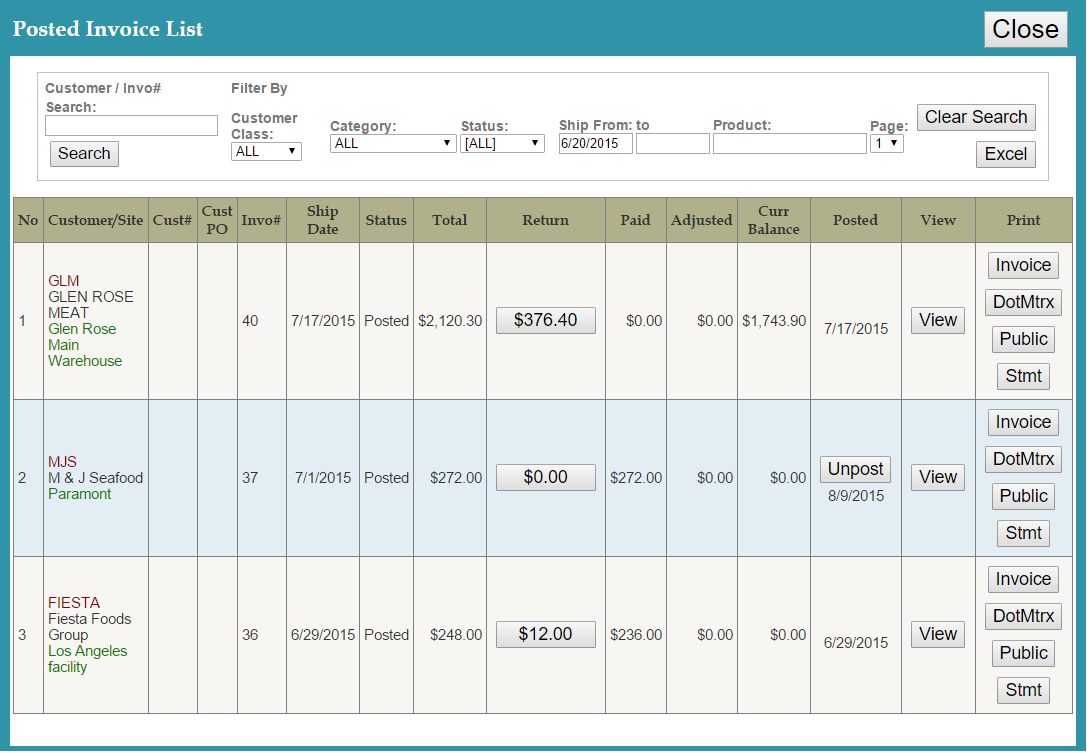Open the Customer Class dropdown
This screenshot has width=1087, height=753.
point(267,150)
